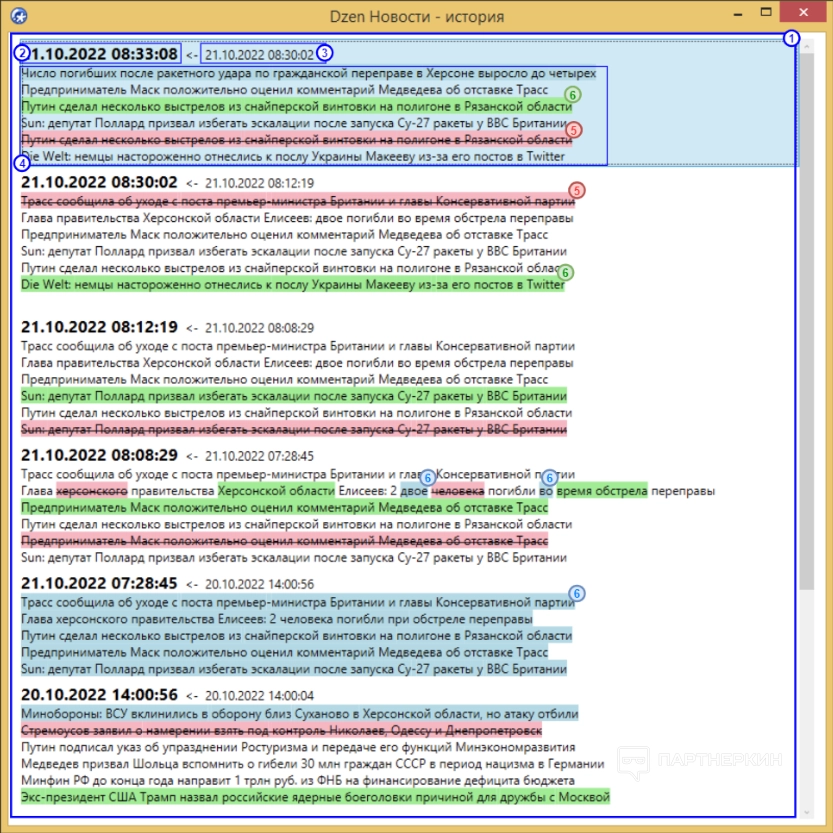Select bold header 21.10.2022 07:28:45

(99, 583)
